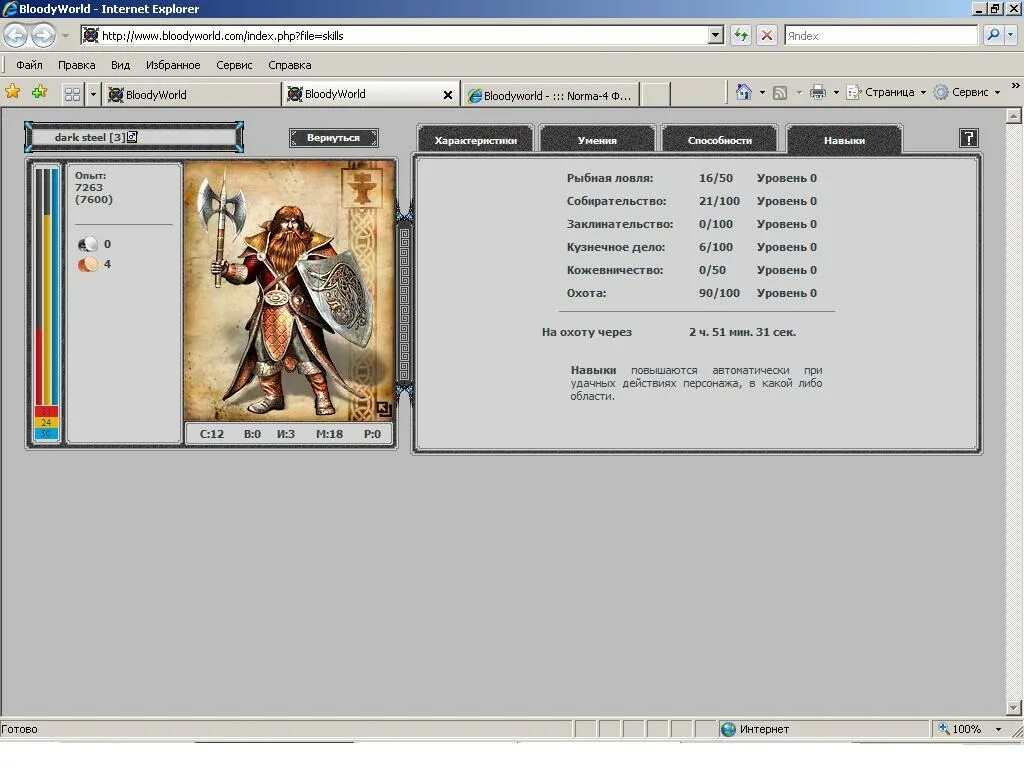1024x768 pixels.
Task: Switch to Bloodyworld Norma-4 browser tab
Action: (x=550, y=95)
